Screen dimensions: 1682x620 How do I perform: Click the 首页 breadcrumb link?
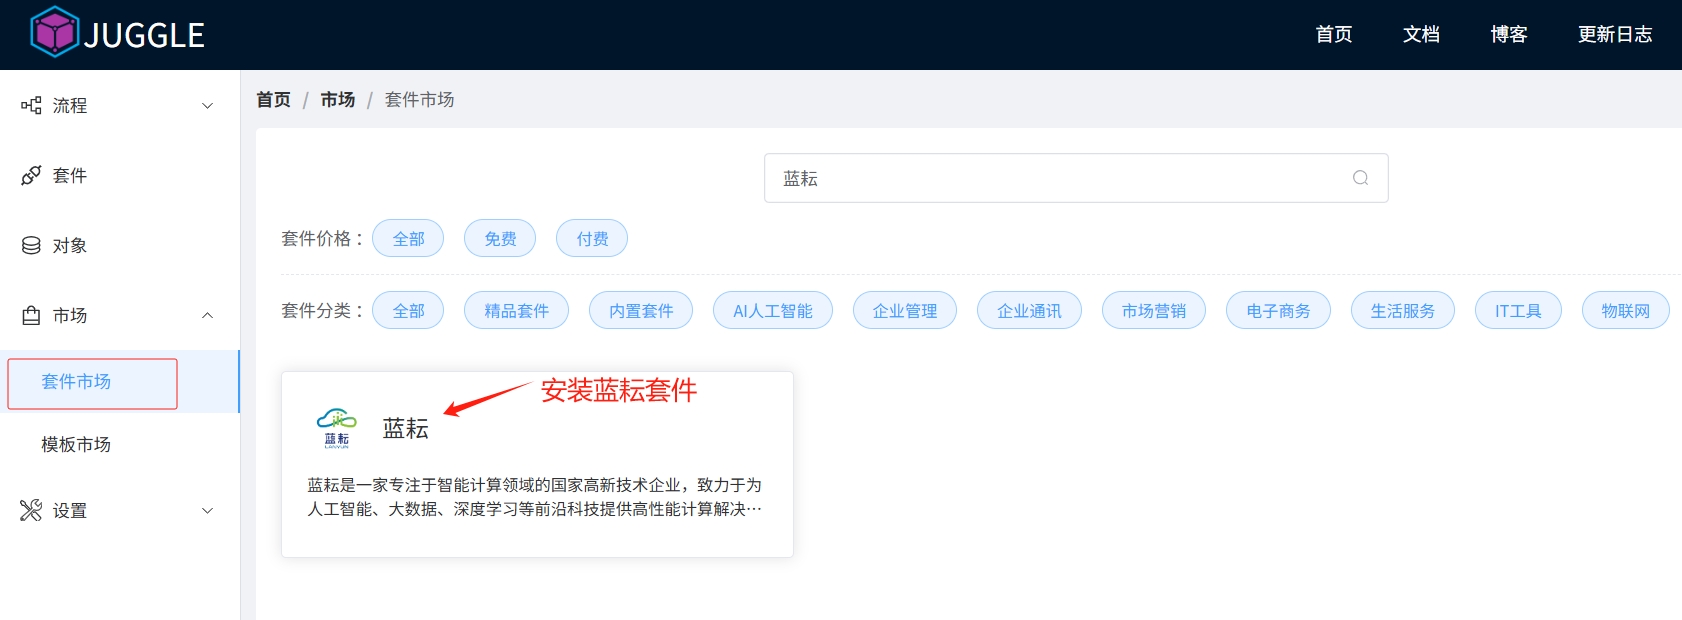tap(273, 99)
